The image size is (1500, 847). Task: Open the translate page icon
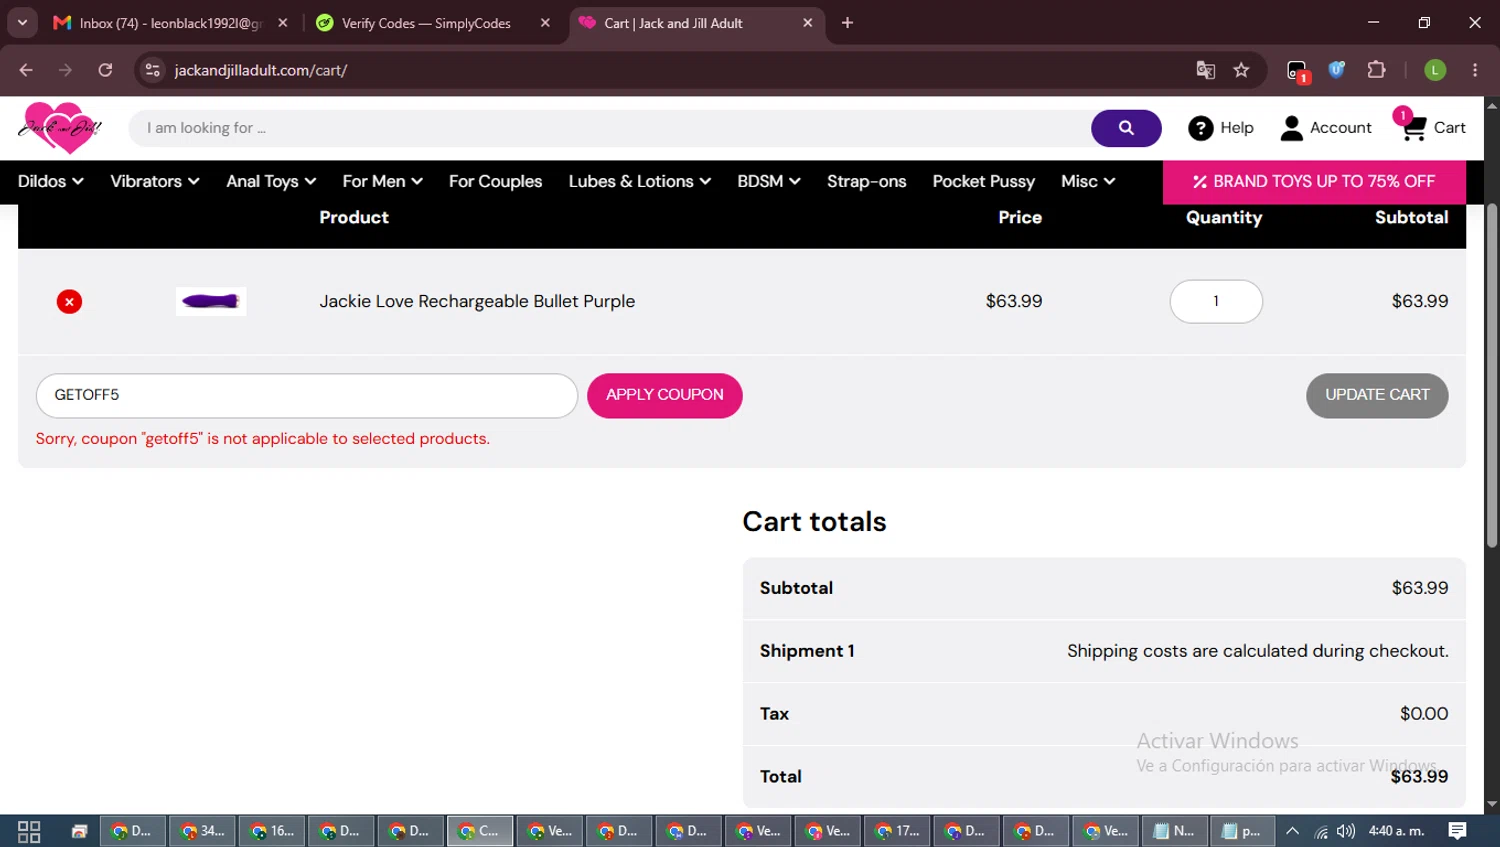click(1205, 70)
